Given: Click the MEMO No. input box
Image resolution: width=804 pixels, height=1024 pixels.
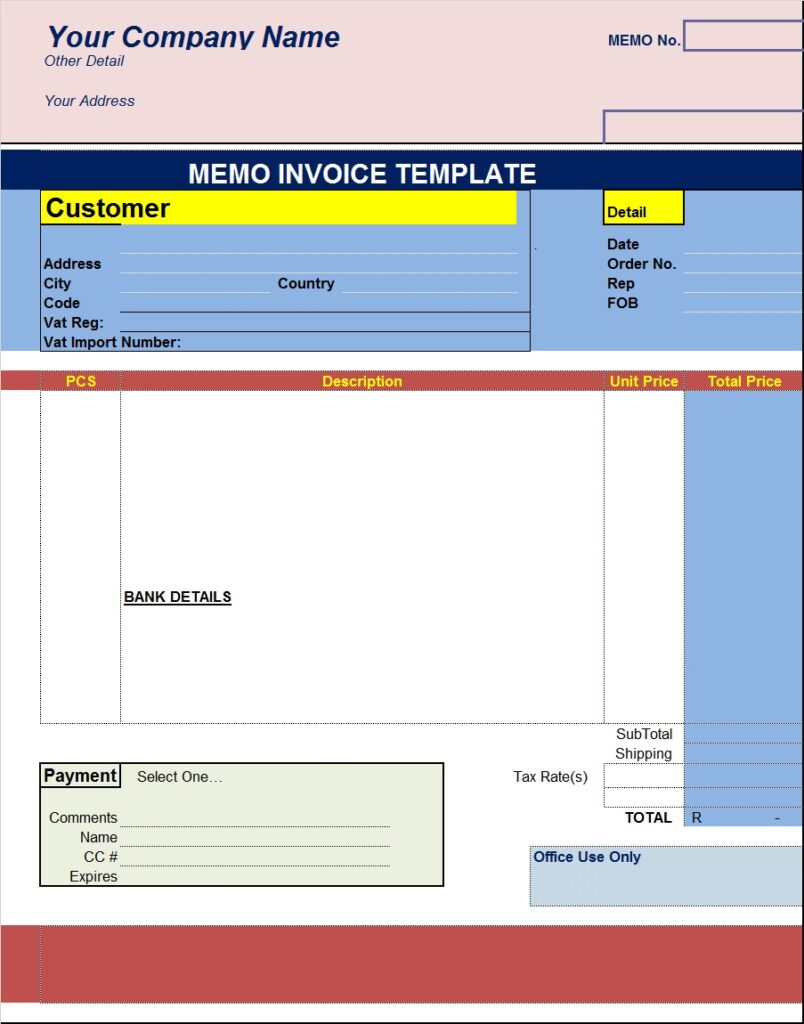Looking at the screenshot, I should pos(742,36).
